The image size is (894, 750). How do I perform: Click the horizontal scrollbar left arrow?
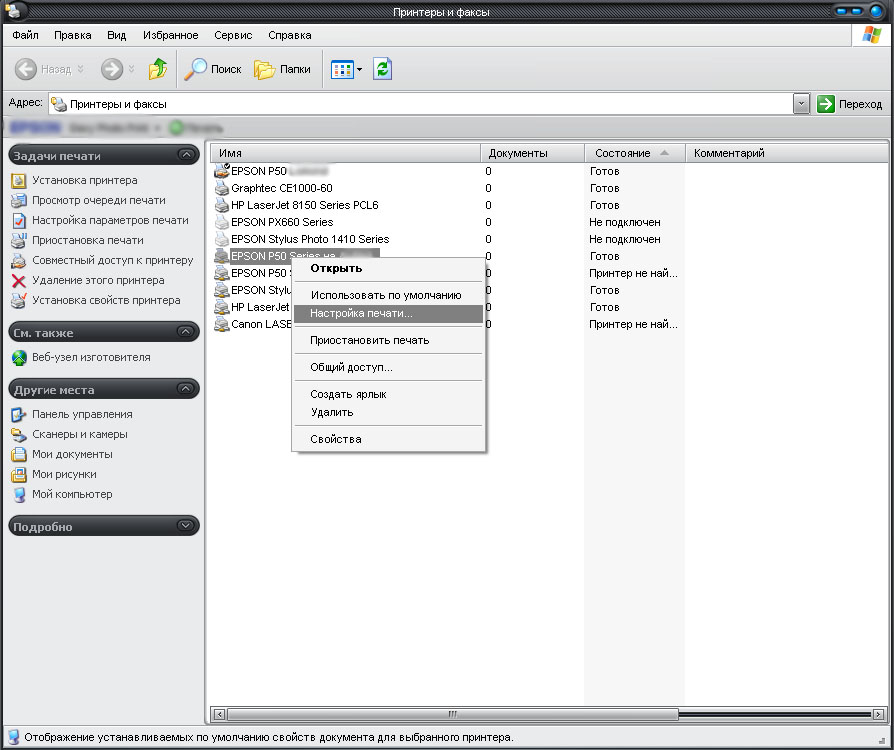click(x=219, y=714)
